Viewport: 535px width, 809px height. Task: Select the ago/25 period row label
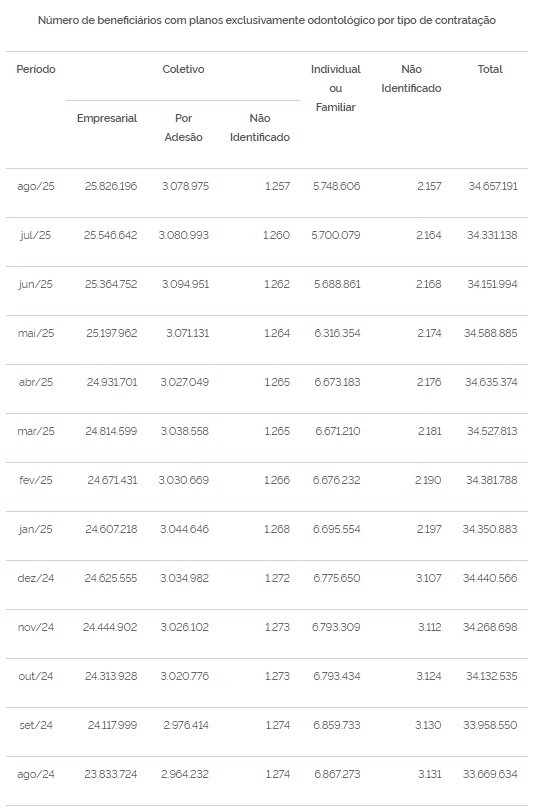[x=36, y=186]
